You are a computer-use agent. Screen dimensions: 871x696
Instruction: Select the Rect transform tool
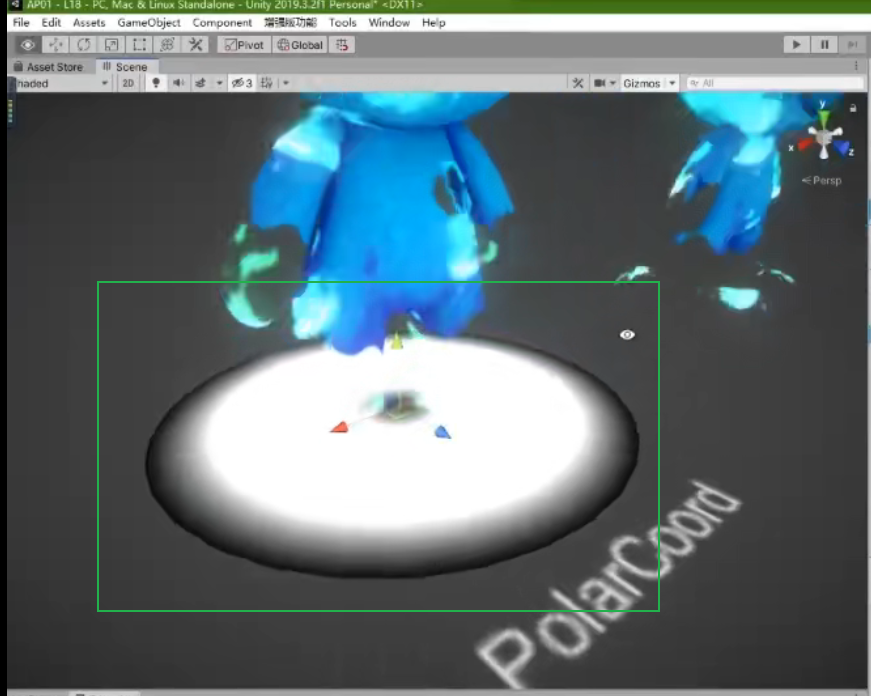[139, 45]
